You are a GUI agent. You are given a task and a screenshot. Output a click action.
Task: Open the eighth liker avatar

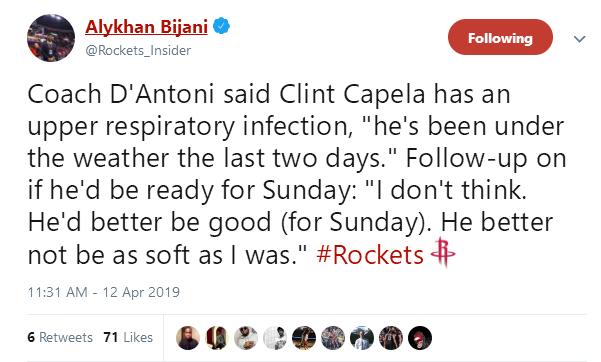[x=391, y=338]
